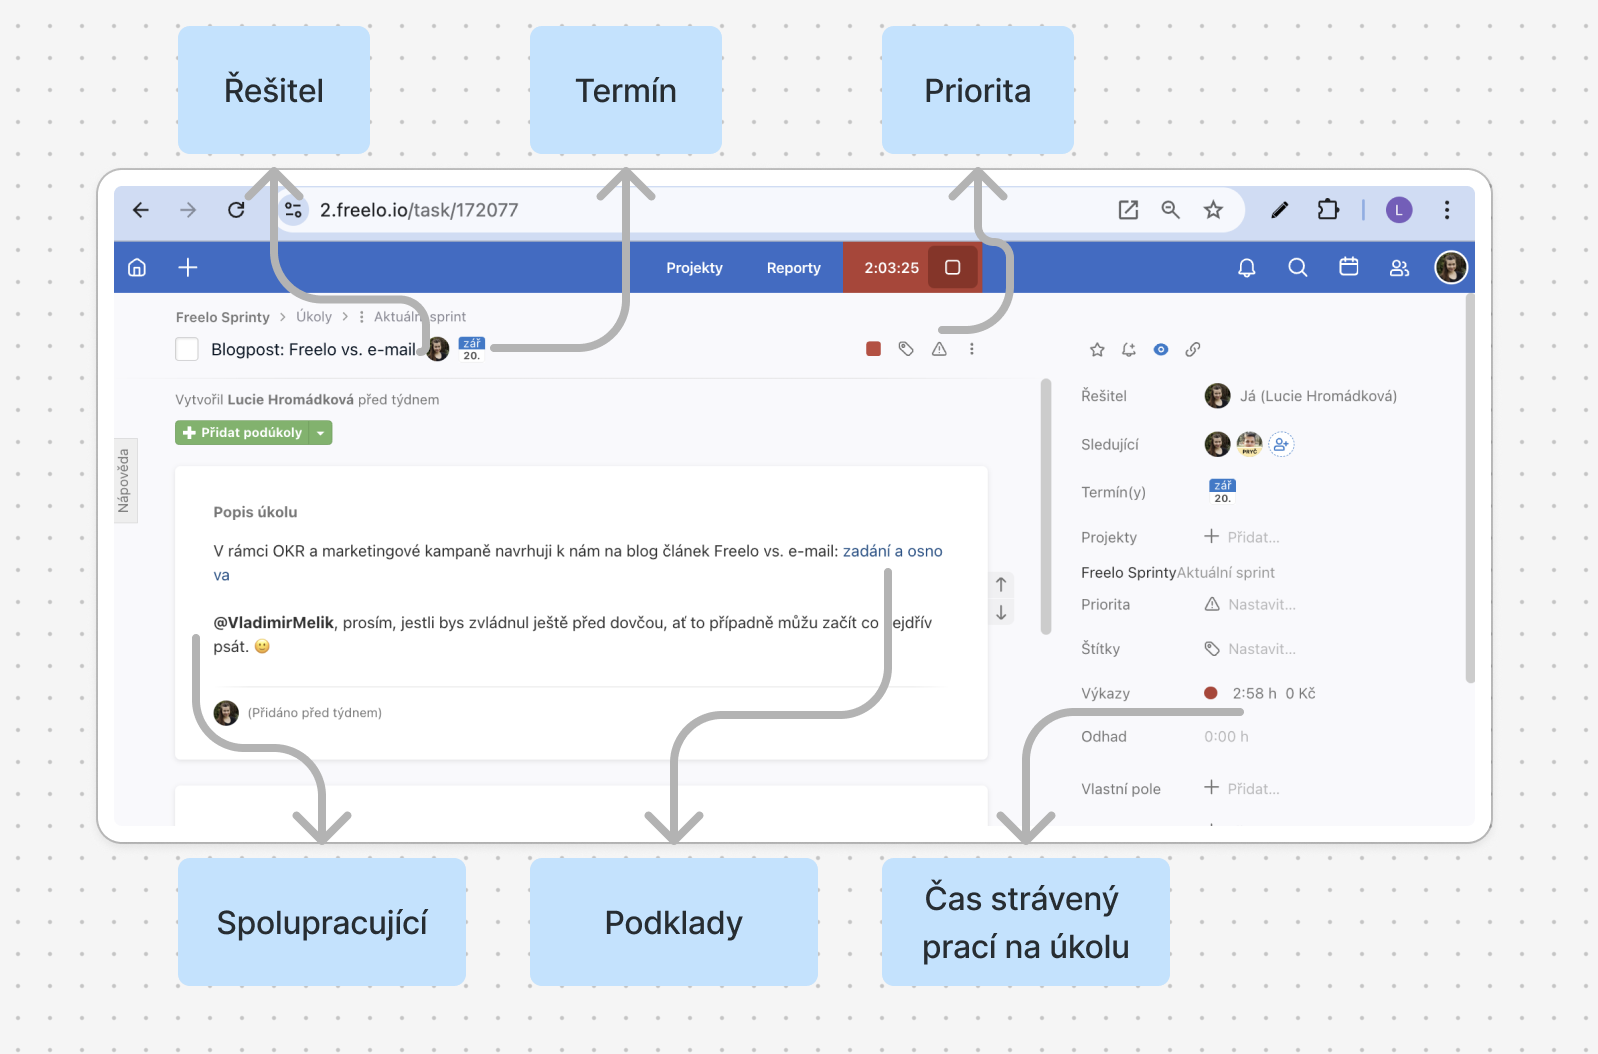The height and width of the screenshot is (1054, 1598).
Task: Expand the Přidat podúkoly dropdown arrow
Action: coord(321,433)
